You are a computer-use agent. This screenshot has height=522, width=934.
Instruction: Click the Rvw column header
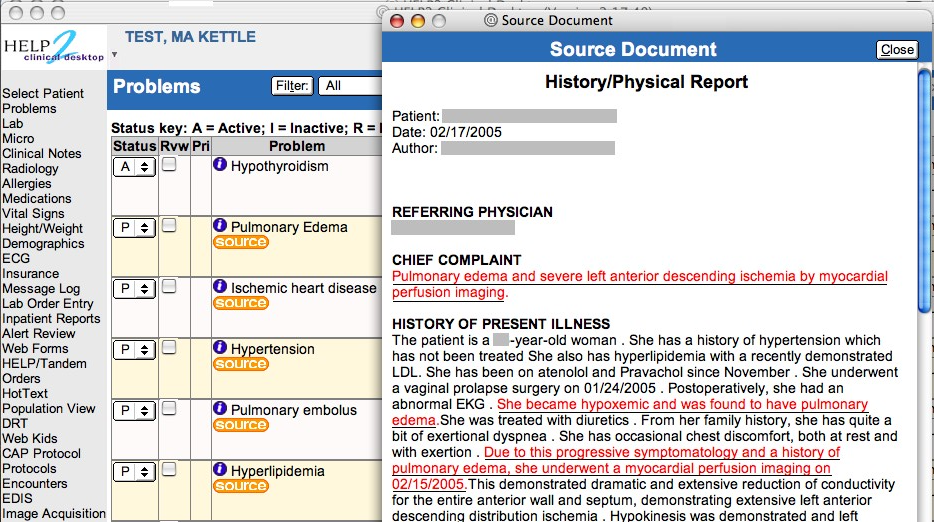coord(174,146)
